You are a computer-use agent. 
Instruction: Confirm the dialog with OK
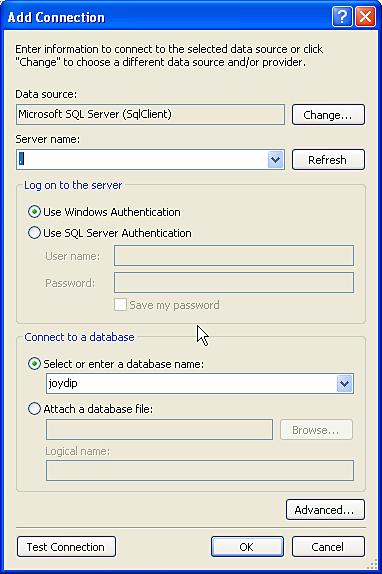pos(247,547)
